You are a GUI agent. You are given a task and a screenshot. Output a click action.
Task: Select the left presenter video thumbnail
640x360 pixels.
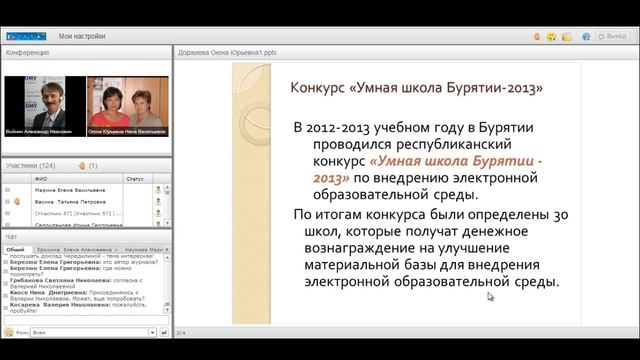coord(45,106)
